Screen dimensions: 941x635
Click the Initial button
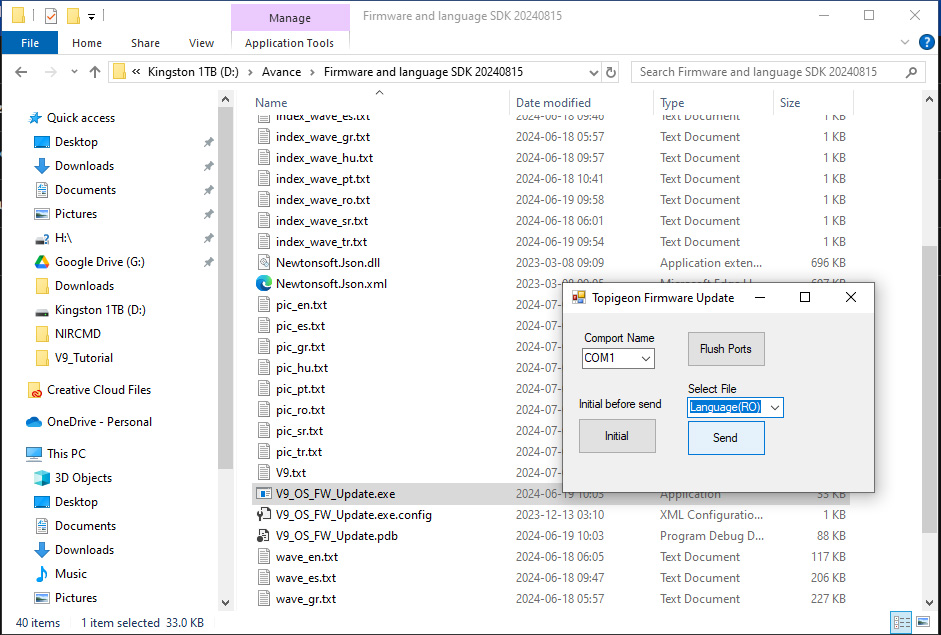617,436
